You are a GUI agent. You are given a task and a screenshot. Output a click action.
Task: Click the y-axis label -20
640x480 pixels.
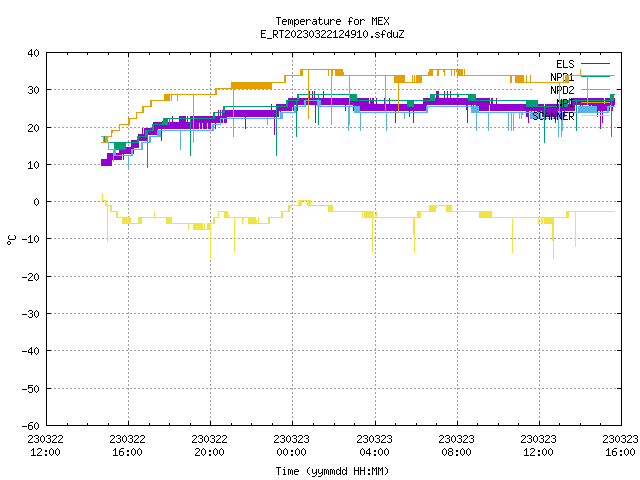pyautogui.click(x=31, y=277)
